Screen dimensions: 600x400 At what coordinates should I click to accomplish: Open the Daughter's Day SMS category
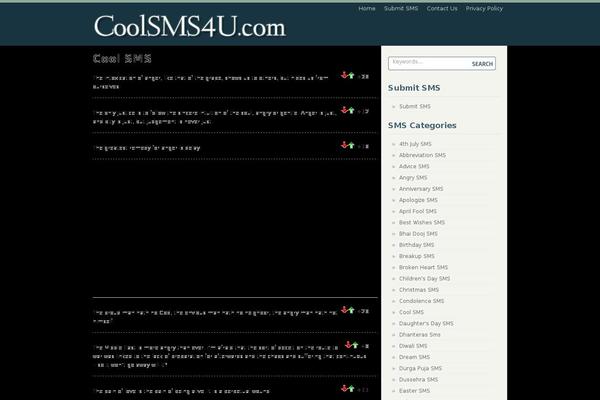tap(426, 323)
